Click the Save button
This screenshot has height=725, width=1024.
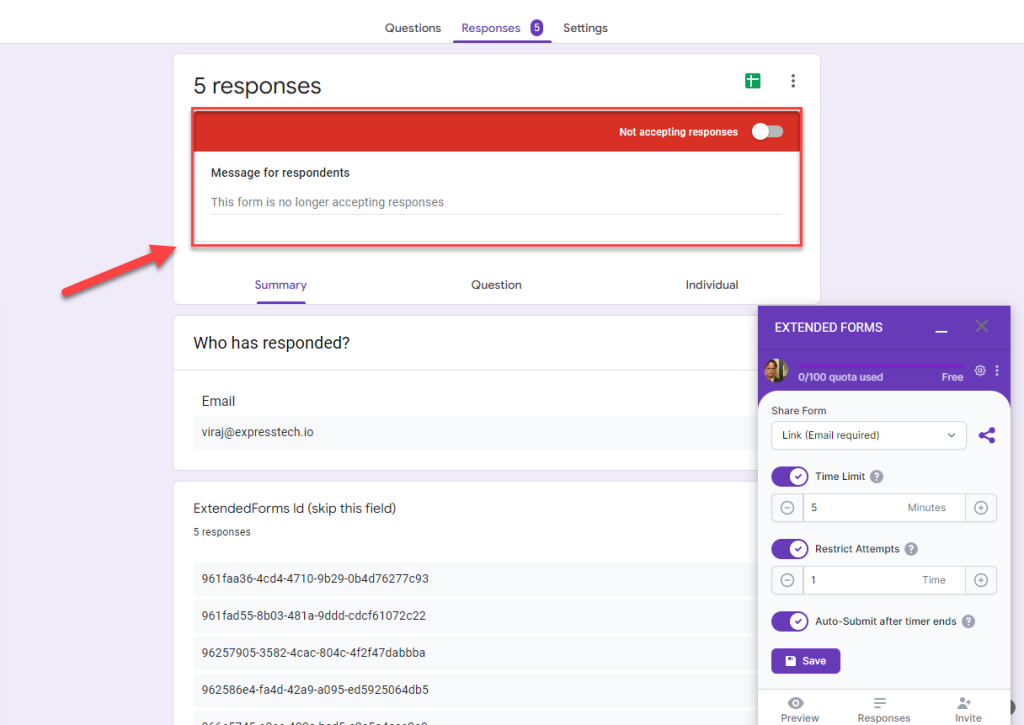click(805, 661)
